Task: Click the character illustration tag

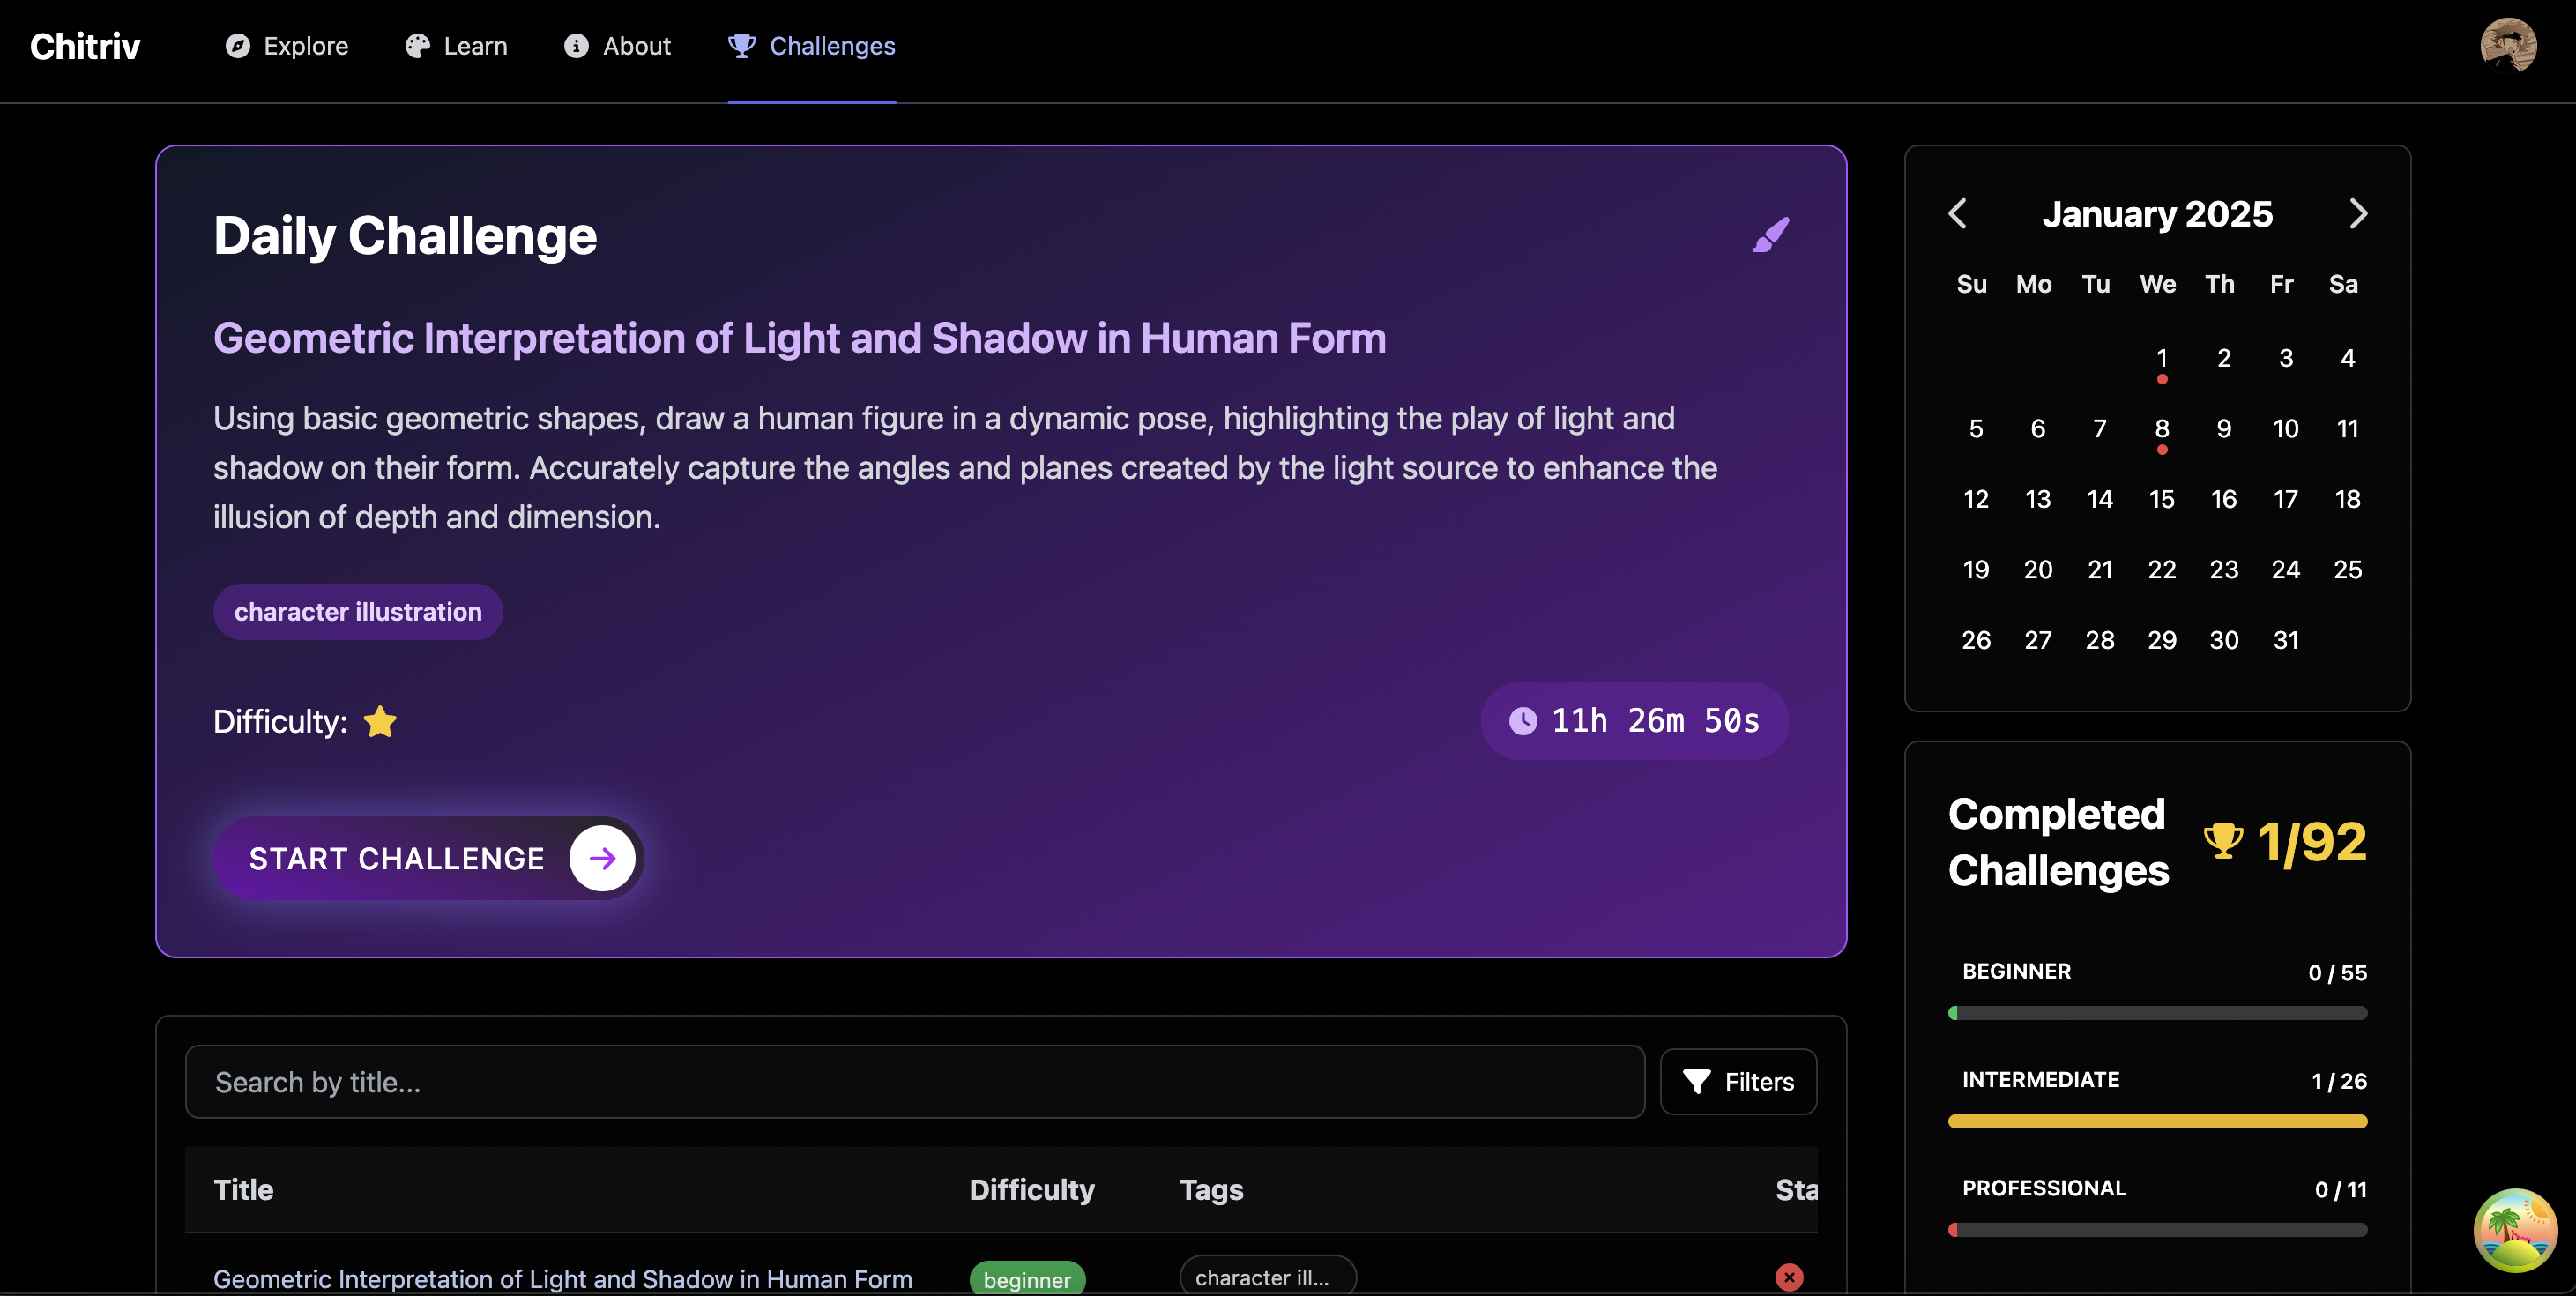Action: tap(358, 612)
